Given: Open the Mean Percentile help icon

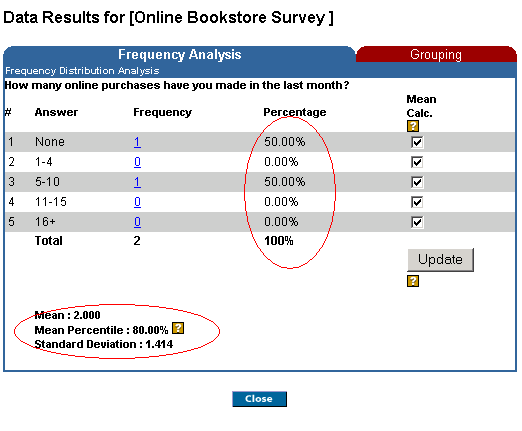Looking at the screenshot, I should (x=178, y=328).
